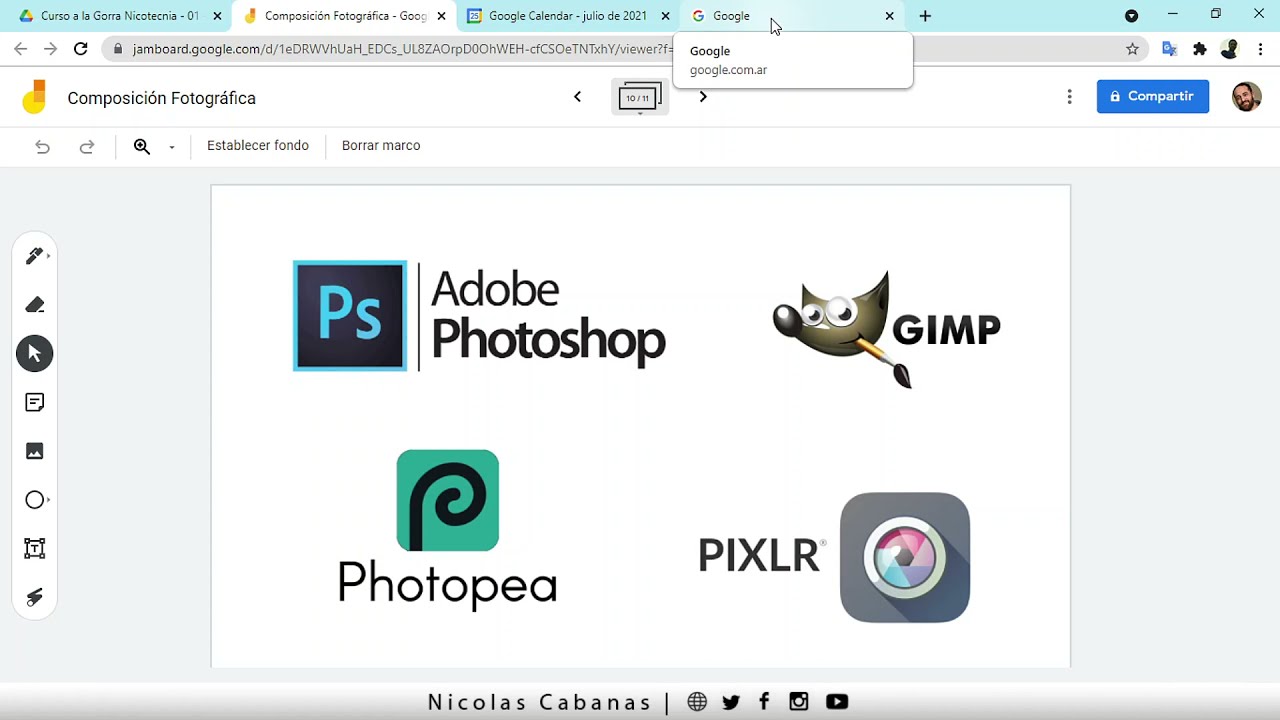Screen dimensions: 1280x720
Task: Expand the frame bar 10 / 11
Action: (640, 98)
